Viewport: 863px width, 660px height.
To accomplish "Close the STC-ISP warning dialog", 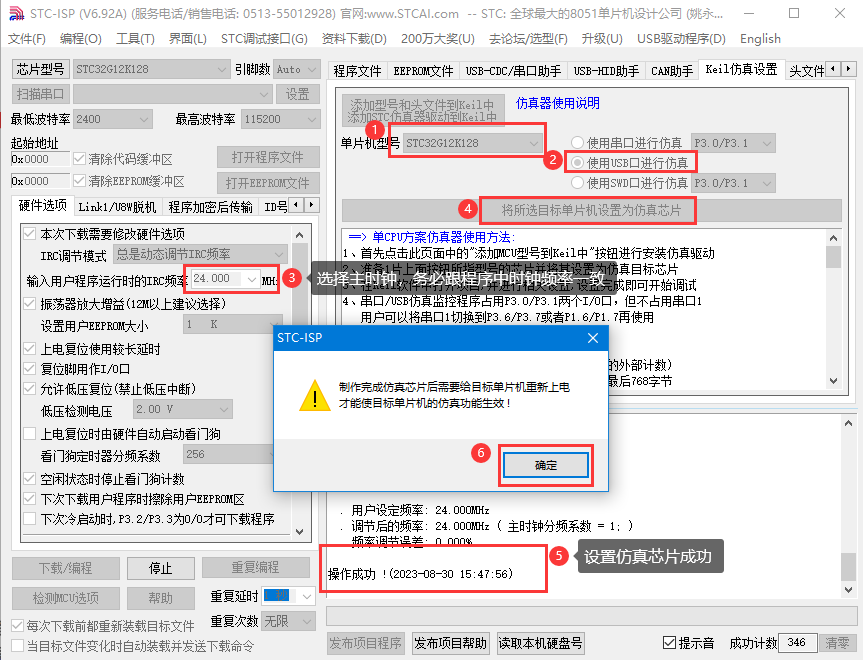I will 593,338.
